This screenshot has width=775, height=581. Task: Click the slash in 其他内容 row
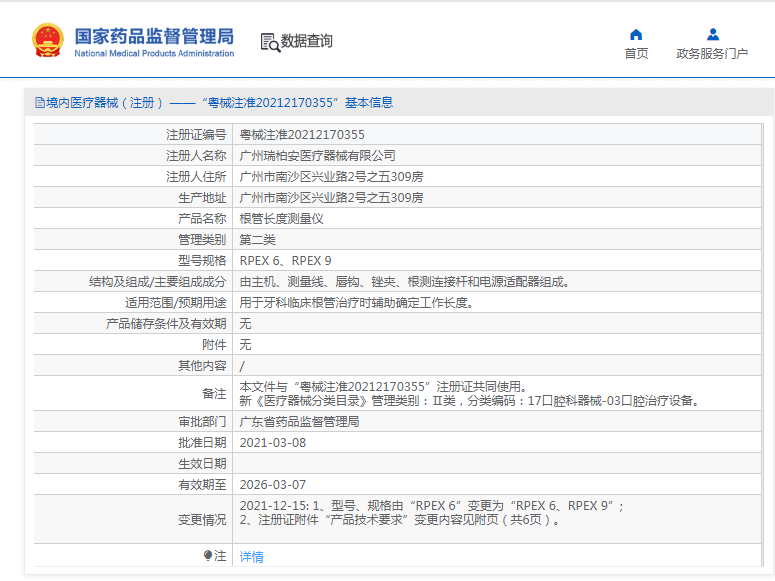coord(242,366)
